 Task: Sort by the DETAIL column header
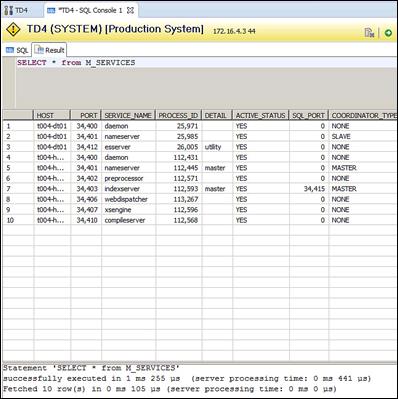pos(217,115)
